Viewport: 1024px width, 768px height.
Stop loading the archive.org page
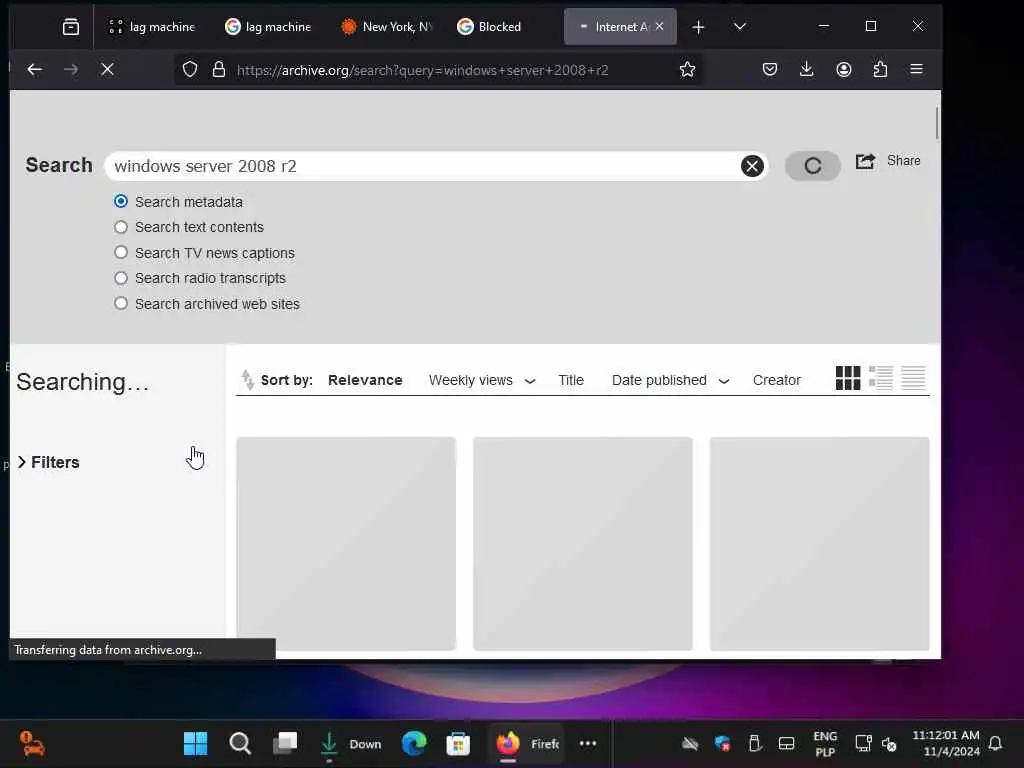pyautogui.click(x=108, y=69)
